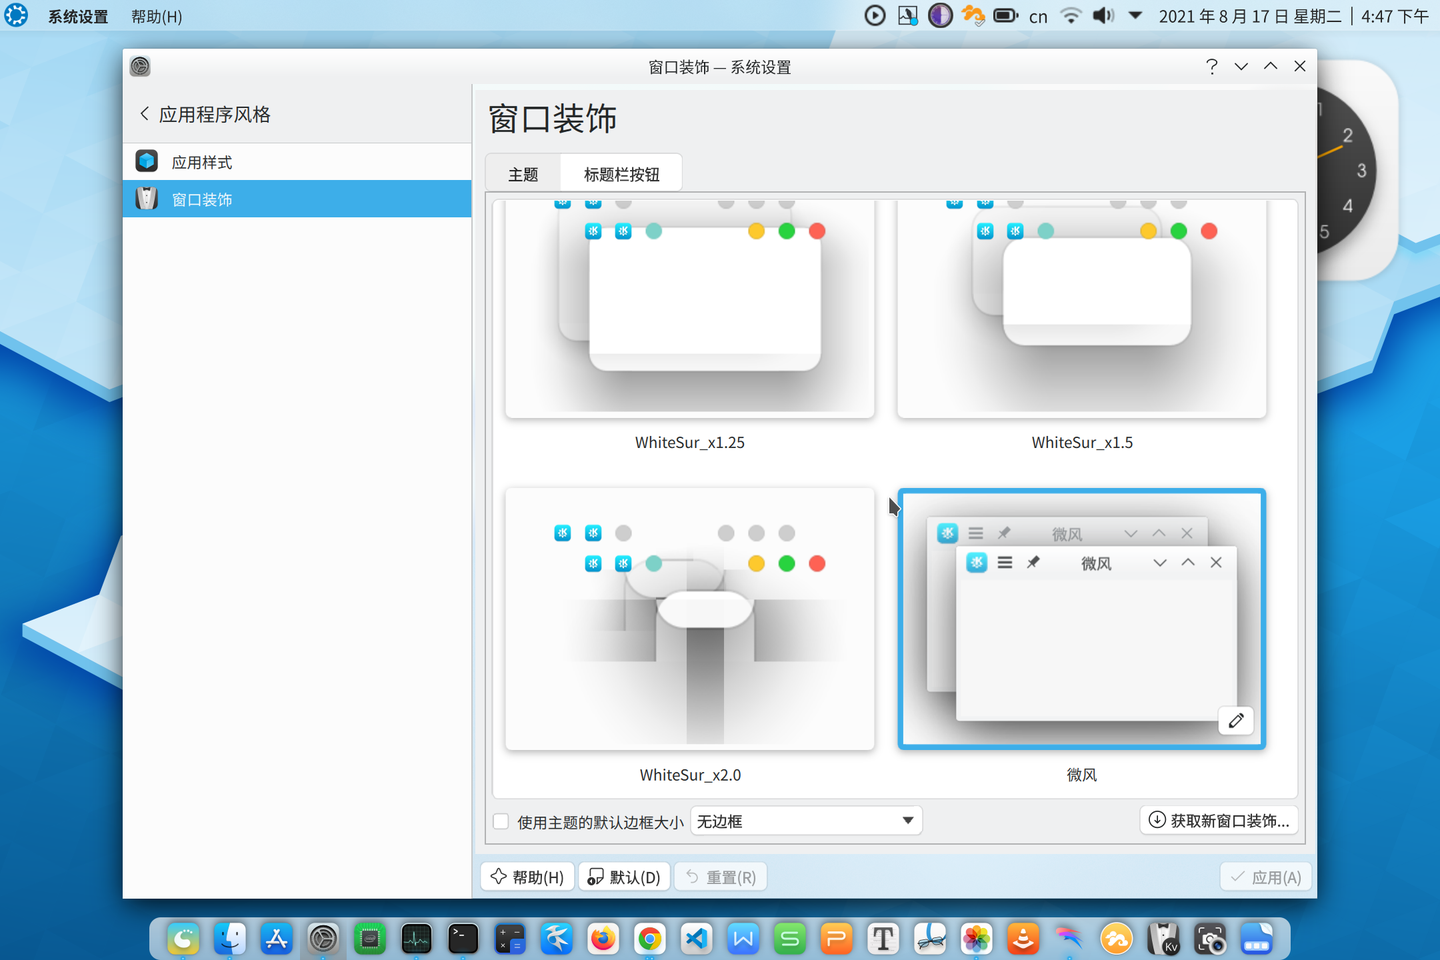Open the orange cloud app in the dock
Image resolution: width=1440 pixels, height=960 pixels.
tap(1116, 938)
